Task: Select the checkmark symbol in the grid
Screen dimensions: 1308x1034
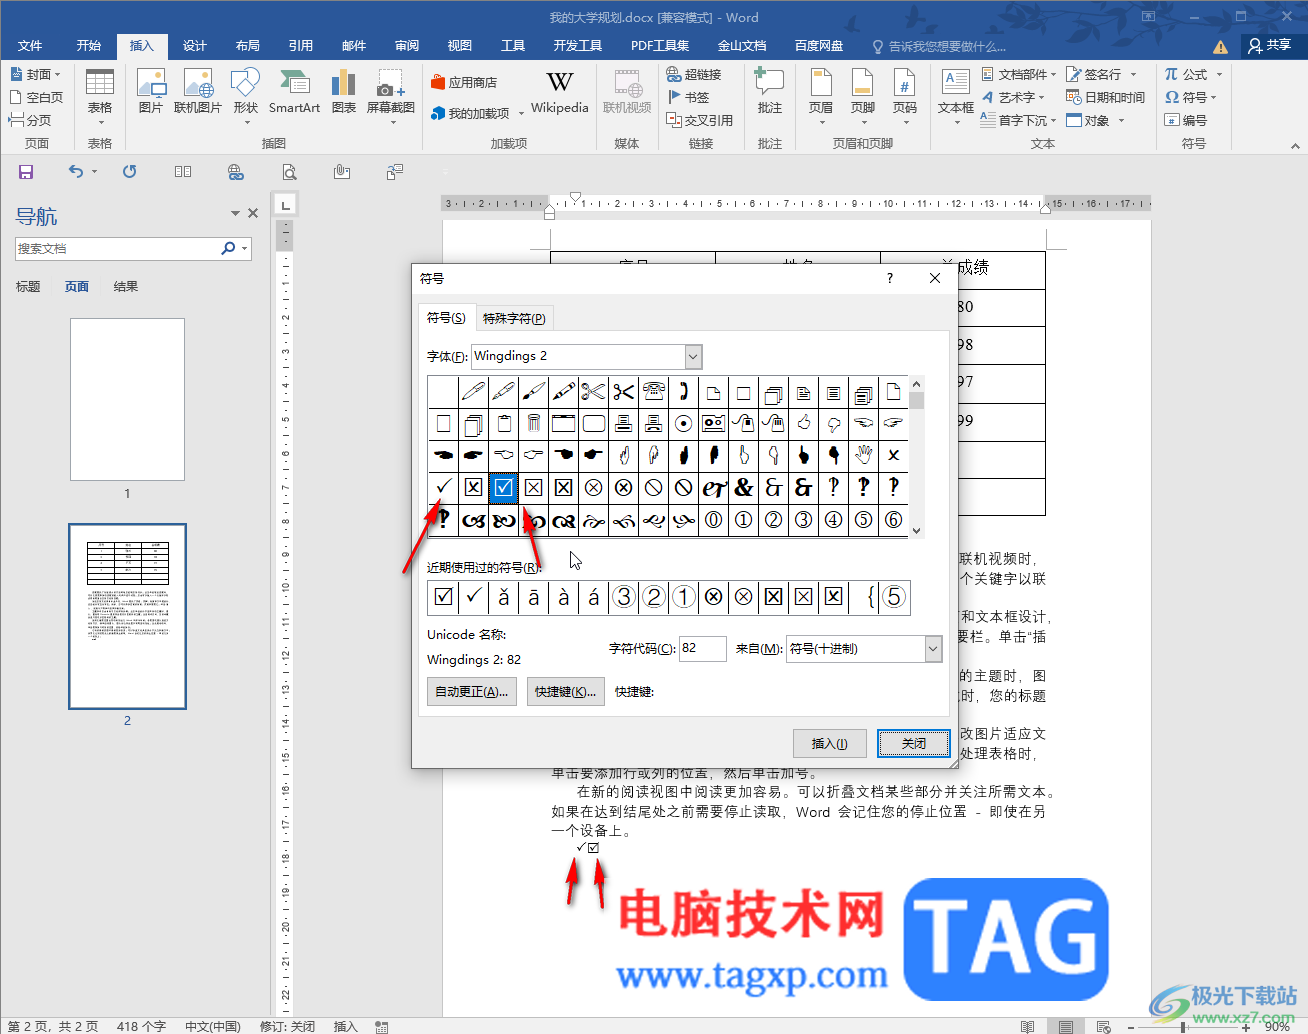Action: pos(443,487)
